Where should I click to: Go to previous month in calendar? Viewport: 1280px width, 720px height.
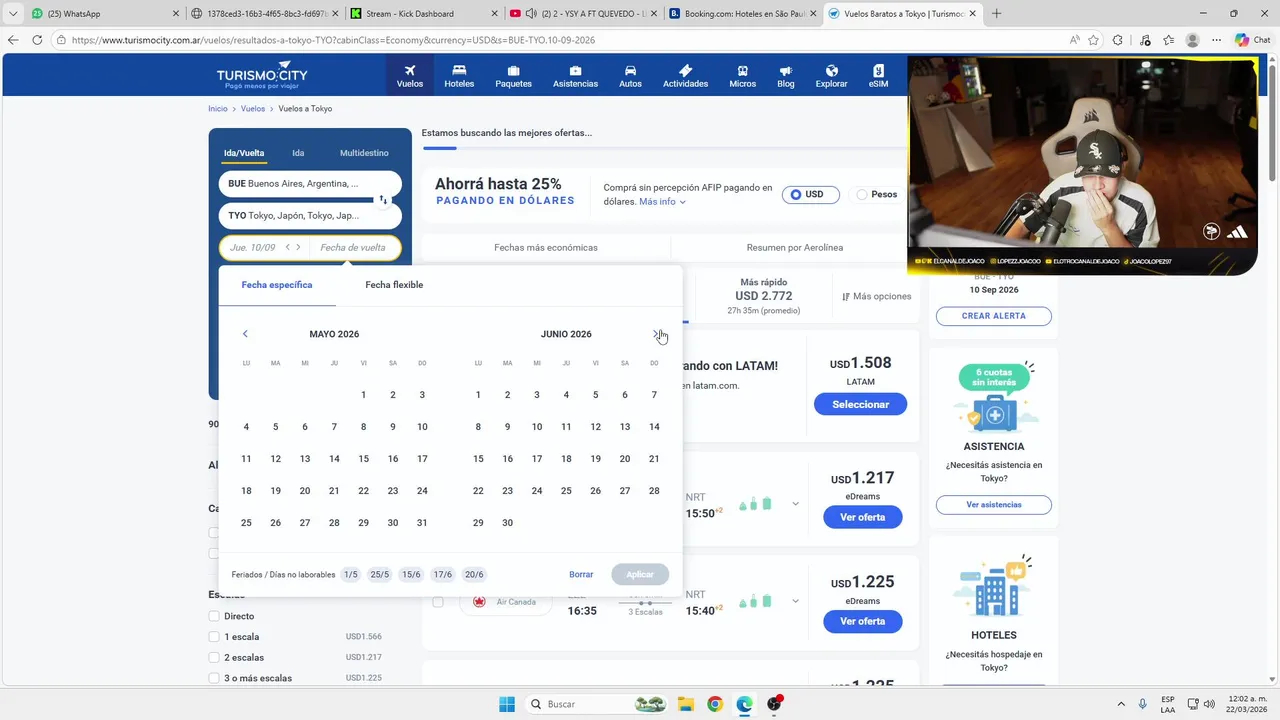245,334
